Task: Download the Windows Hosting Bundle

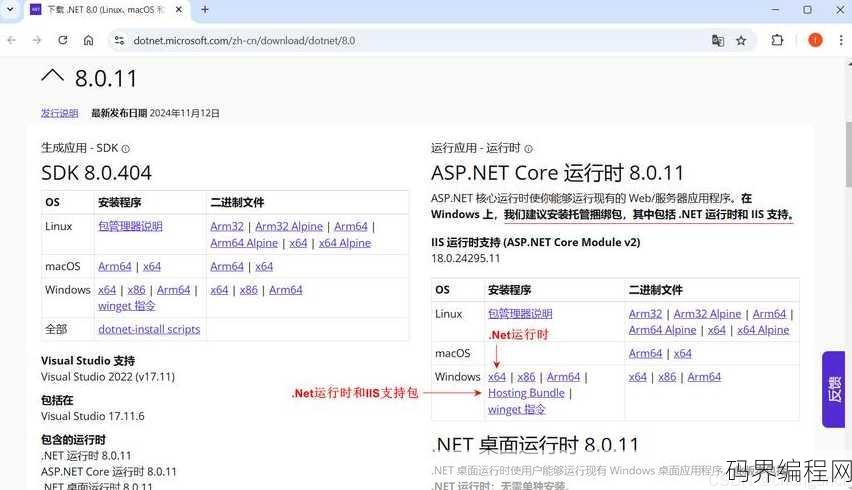Action: tap(526, 393)
